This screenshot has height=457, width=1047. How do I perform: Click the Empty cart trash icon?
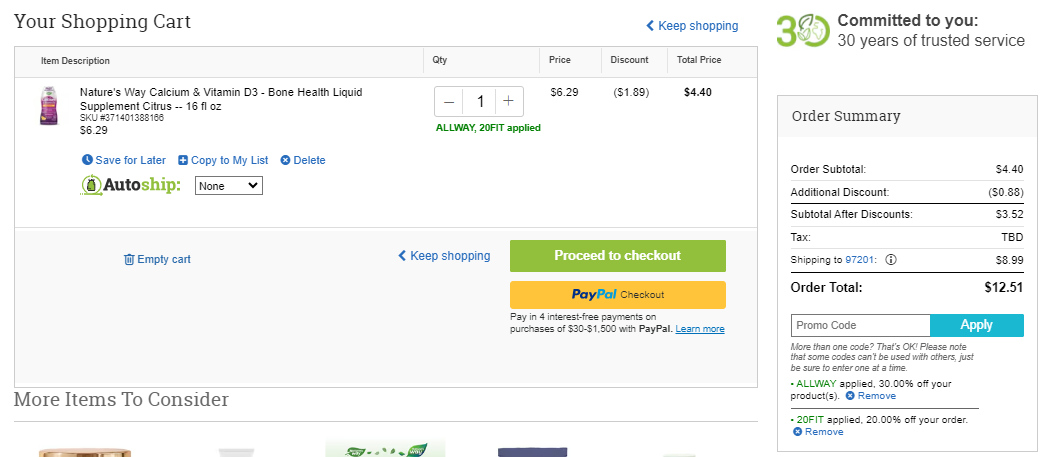click(130, 259)
